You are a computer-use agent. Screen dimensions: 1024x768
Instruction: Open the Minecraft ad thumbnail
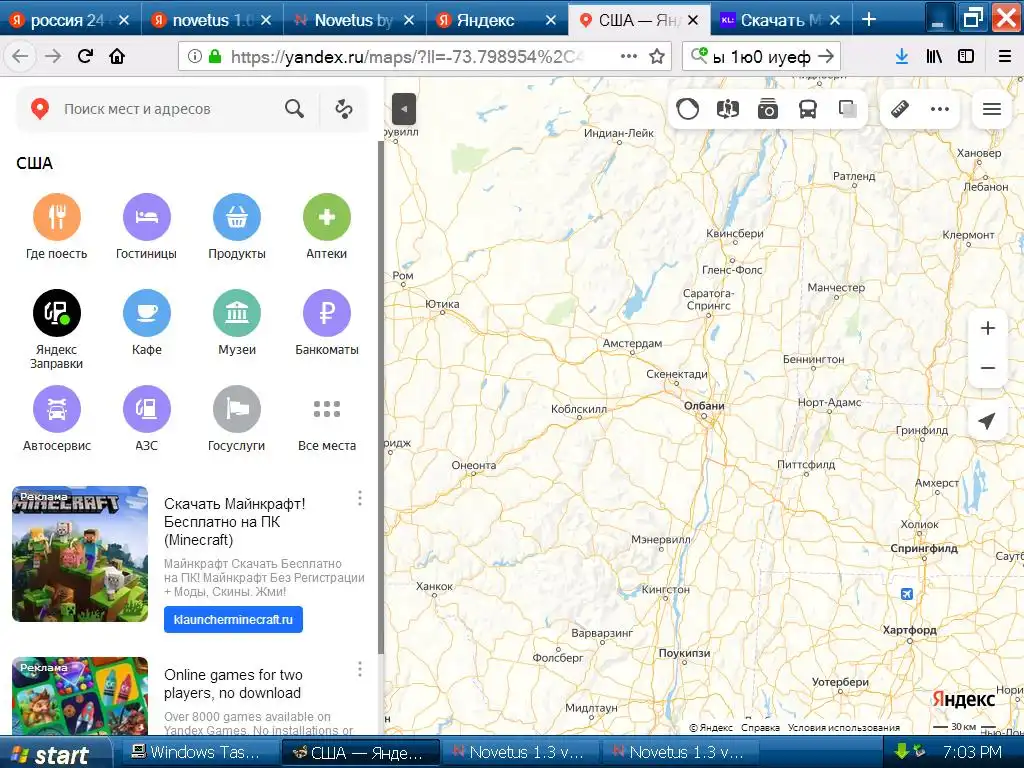(x=80, y=554)
